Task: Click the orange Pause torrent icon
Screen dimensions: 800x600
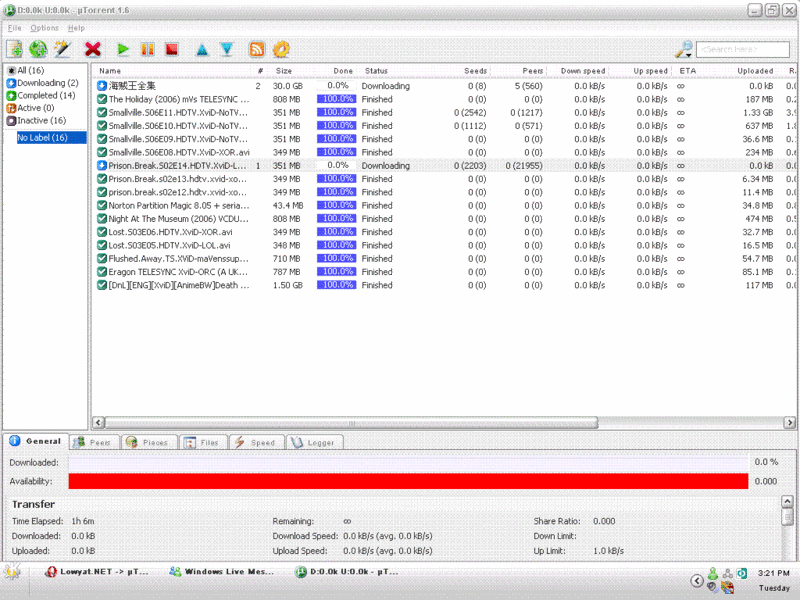Action: [147, 49]
